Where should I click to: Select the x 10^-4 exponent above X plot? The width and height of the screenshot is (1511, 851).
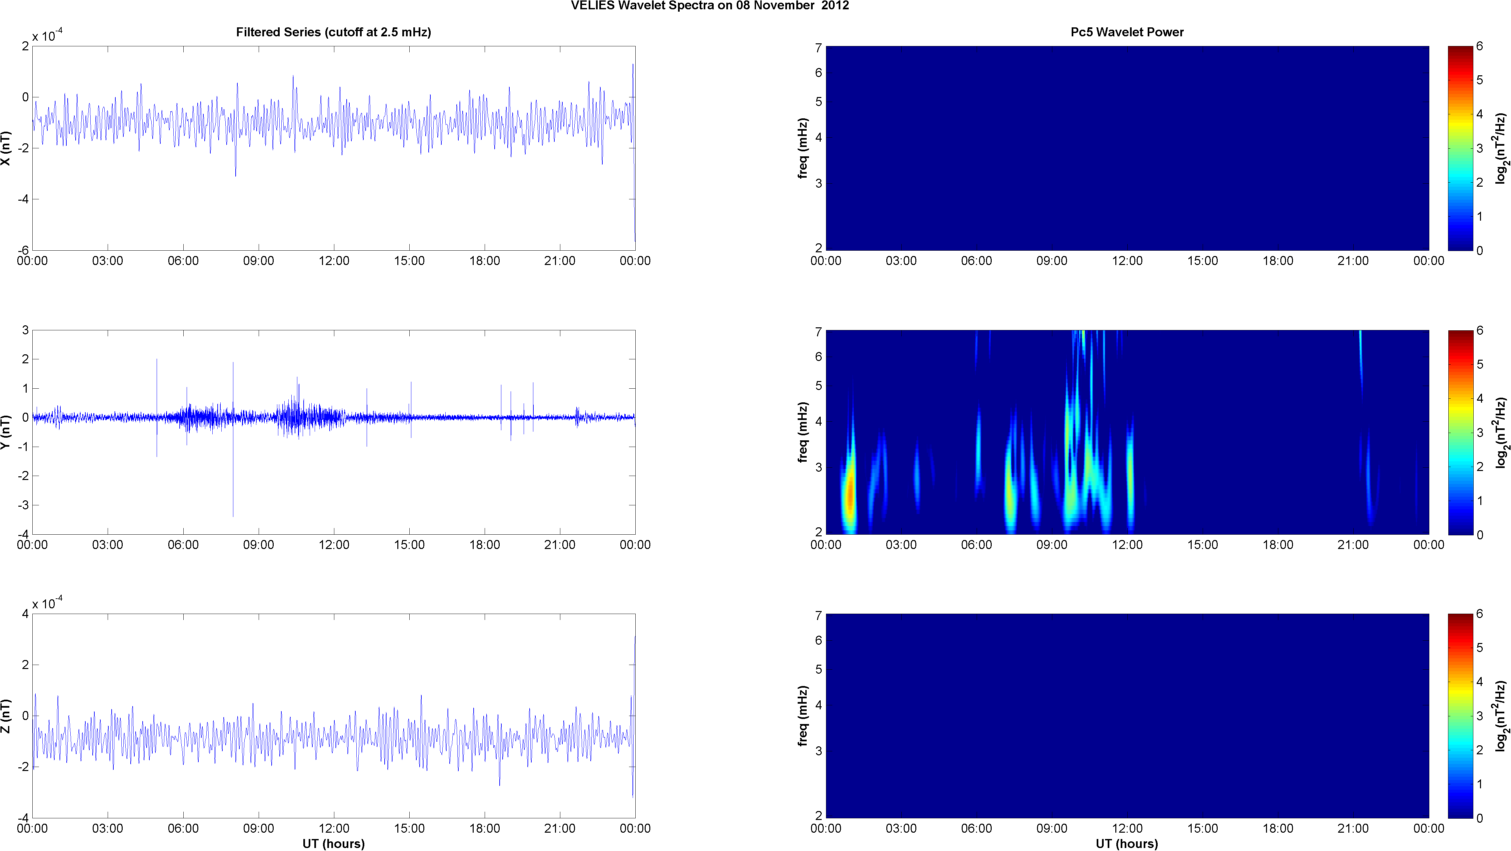pyautogui.click(x=48, y=36)
